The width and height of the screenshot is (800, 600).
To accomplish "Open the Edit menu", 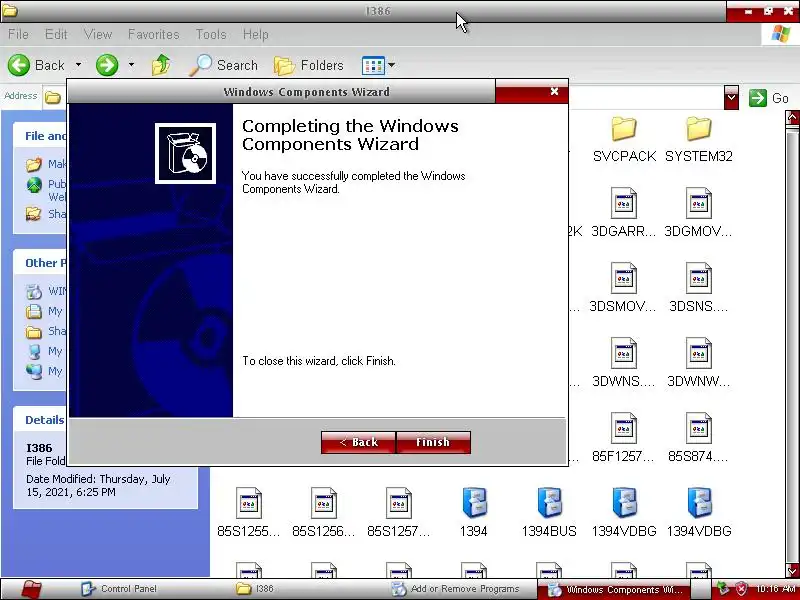I will pyautogui.click(x=56, y=34).
